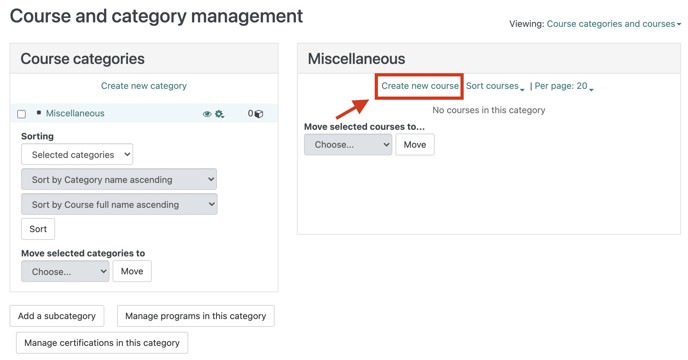688x360 pixels.
Task: Tick the Miscellaneous category checkbox
Action: (x=22, y=114)
